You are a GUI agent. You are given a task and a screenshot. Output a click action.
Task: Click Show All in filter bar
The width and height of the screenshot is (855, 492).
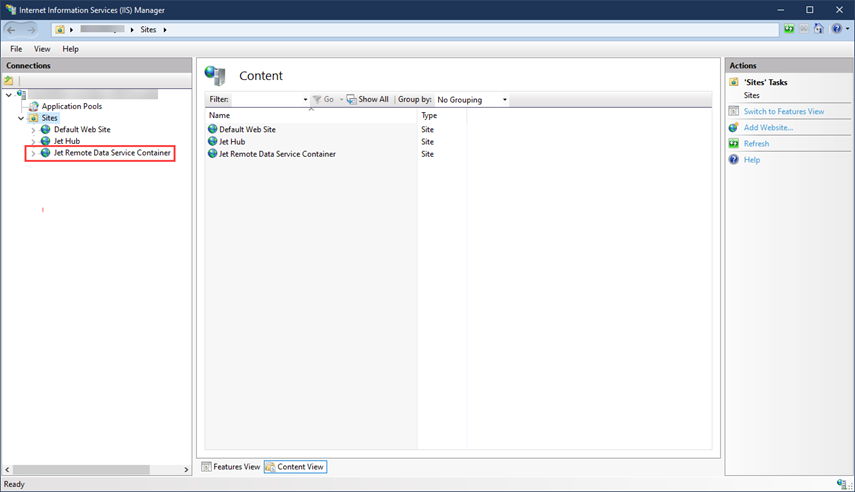click(x=368, y=99)
